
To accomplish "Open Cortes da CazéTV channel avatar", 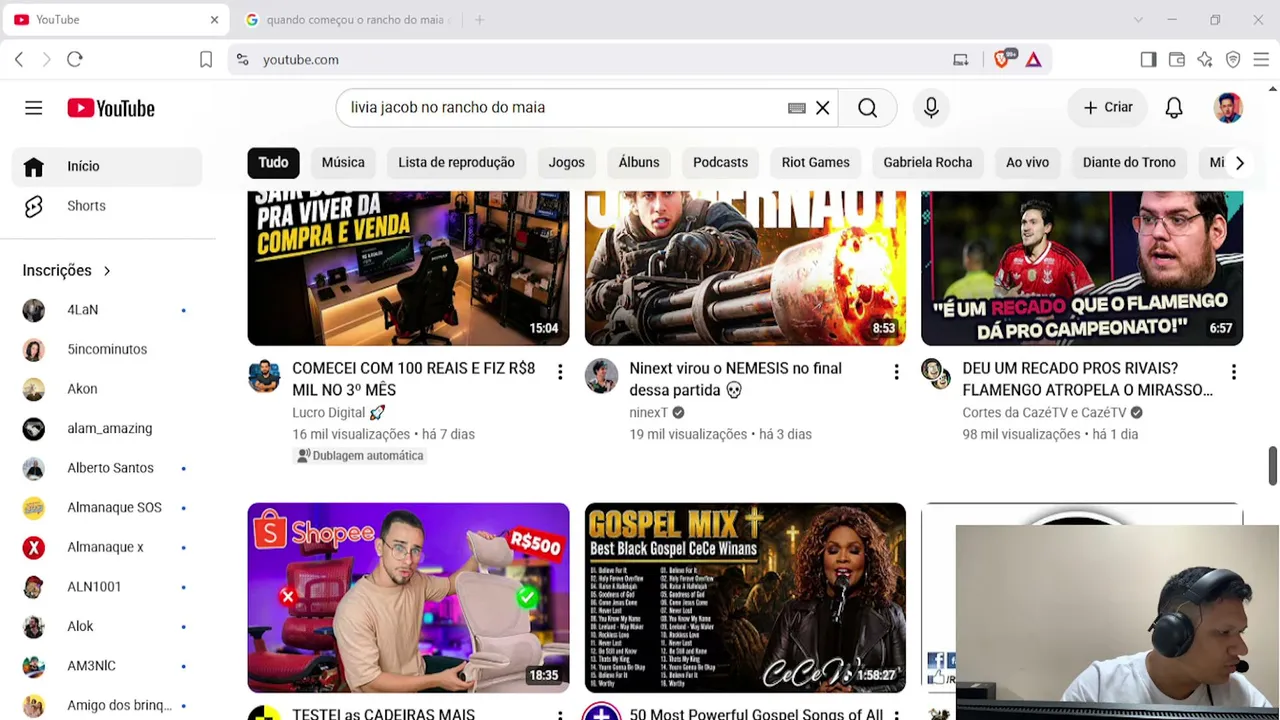I will [937, 376].
